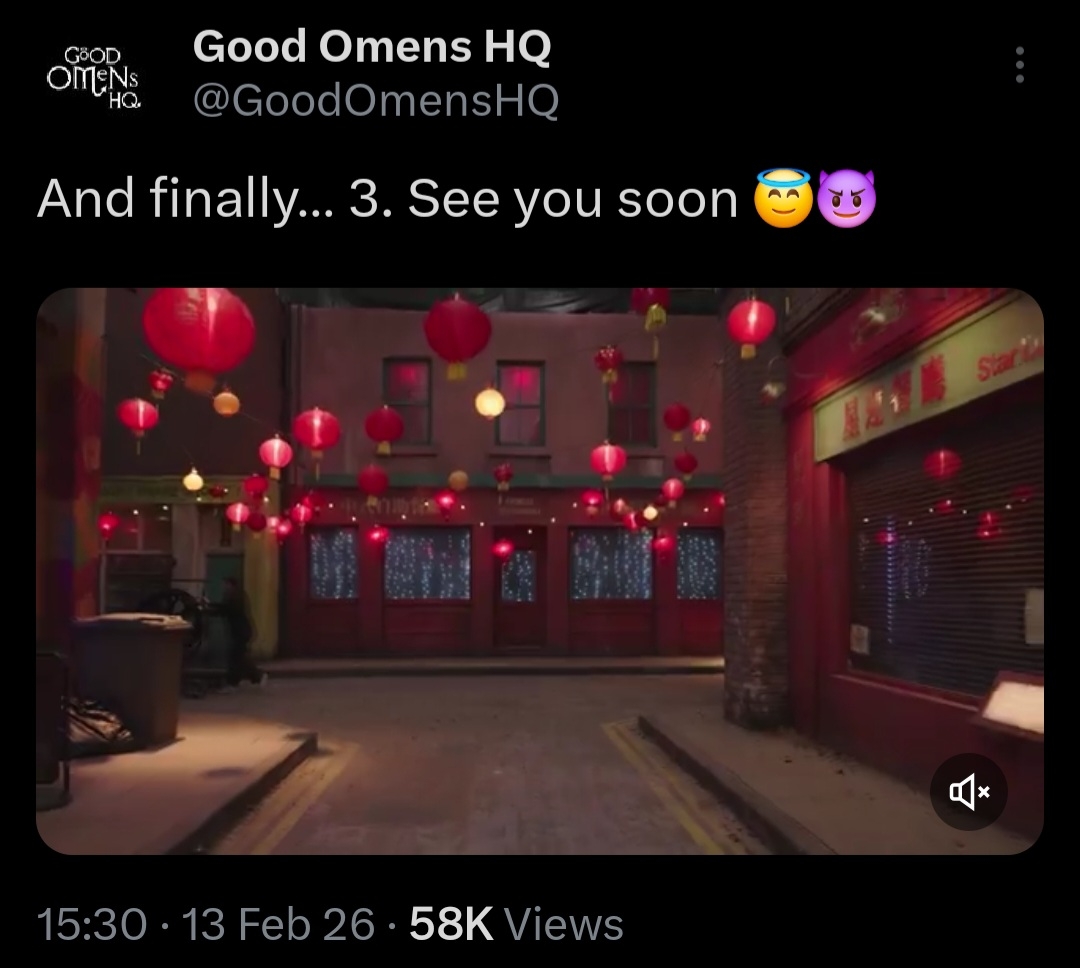
Task: Open the Good Omens HQ display name
Action: [372, 47]
